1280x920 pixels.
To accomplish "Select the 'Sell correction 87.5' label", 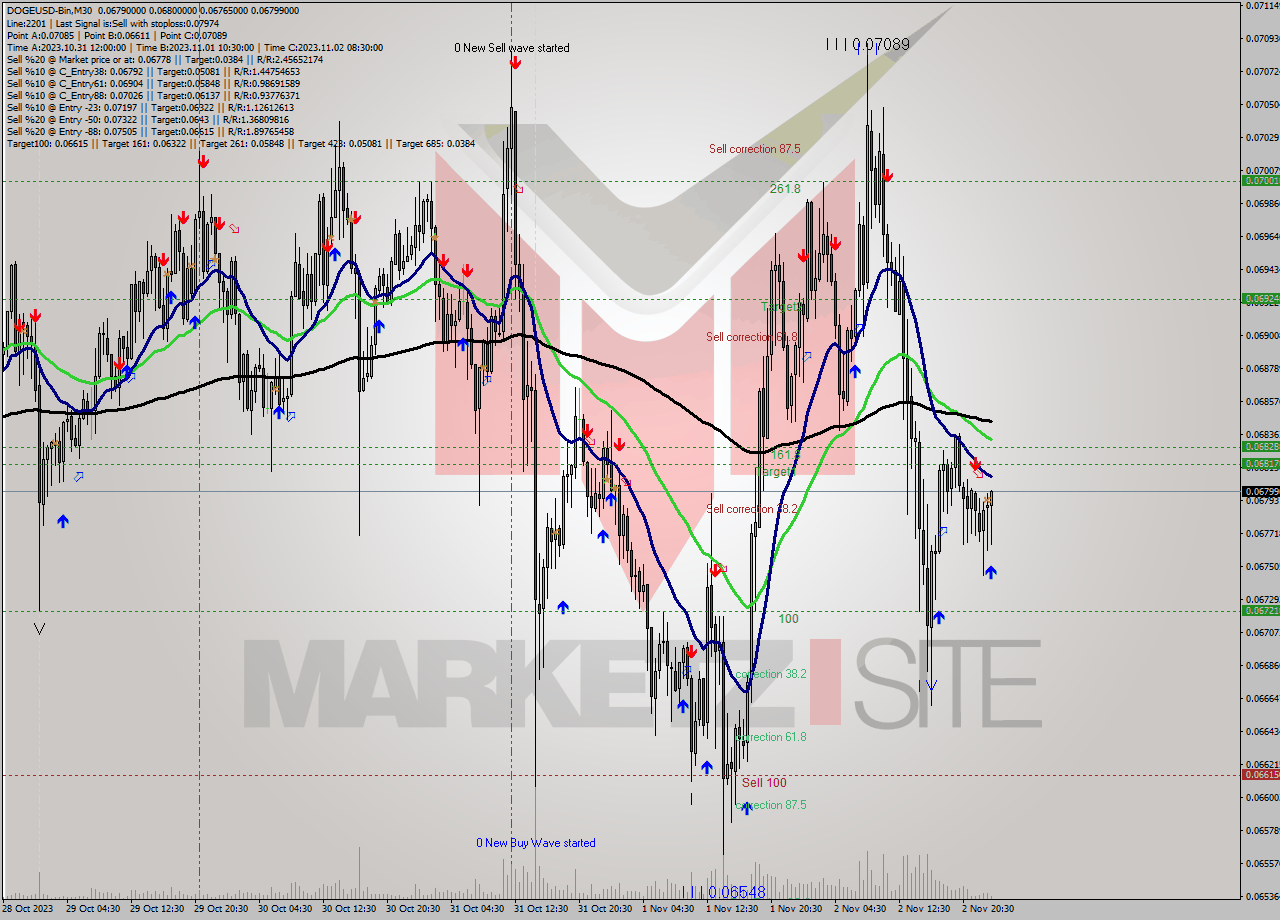I will coord(755,149).
